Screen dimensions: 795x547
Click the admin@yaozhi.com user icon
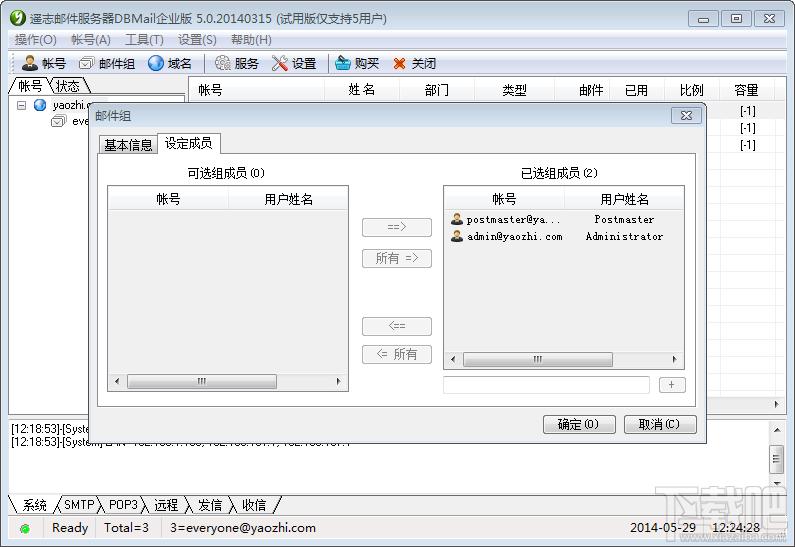[x=457, y=236]
